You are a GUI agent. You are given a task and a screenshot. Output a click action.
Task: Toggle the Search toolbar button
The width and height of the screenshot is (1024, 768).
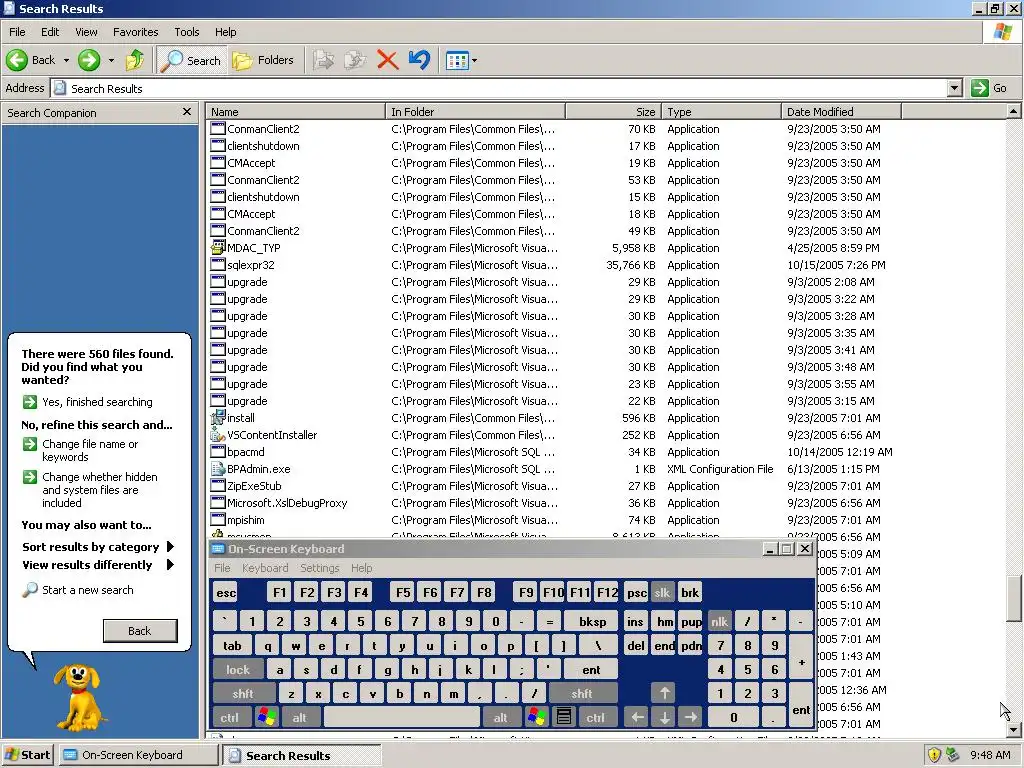click(x=191, y=60)
